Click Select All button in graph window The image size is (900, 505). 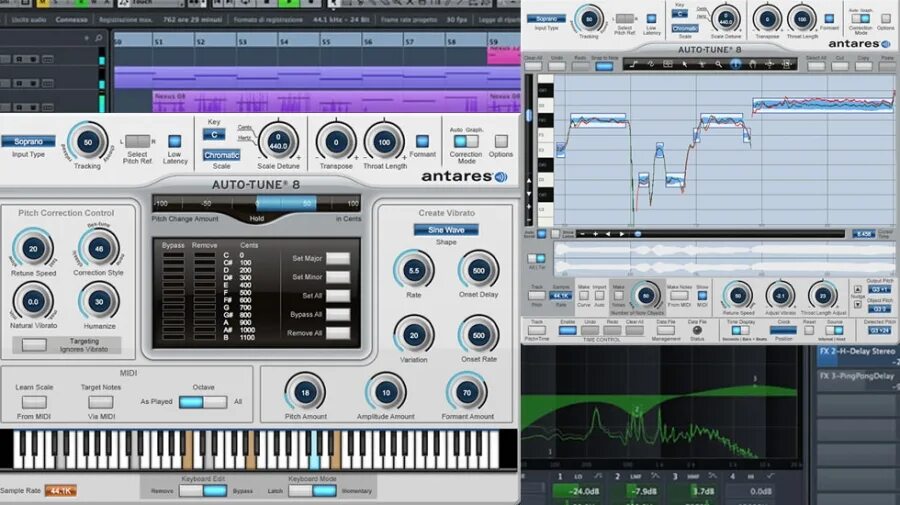pos(816,67)
